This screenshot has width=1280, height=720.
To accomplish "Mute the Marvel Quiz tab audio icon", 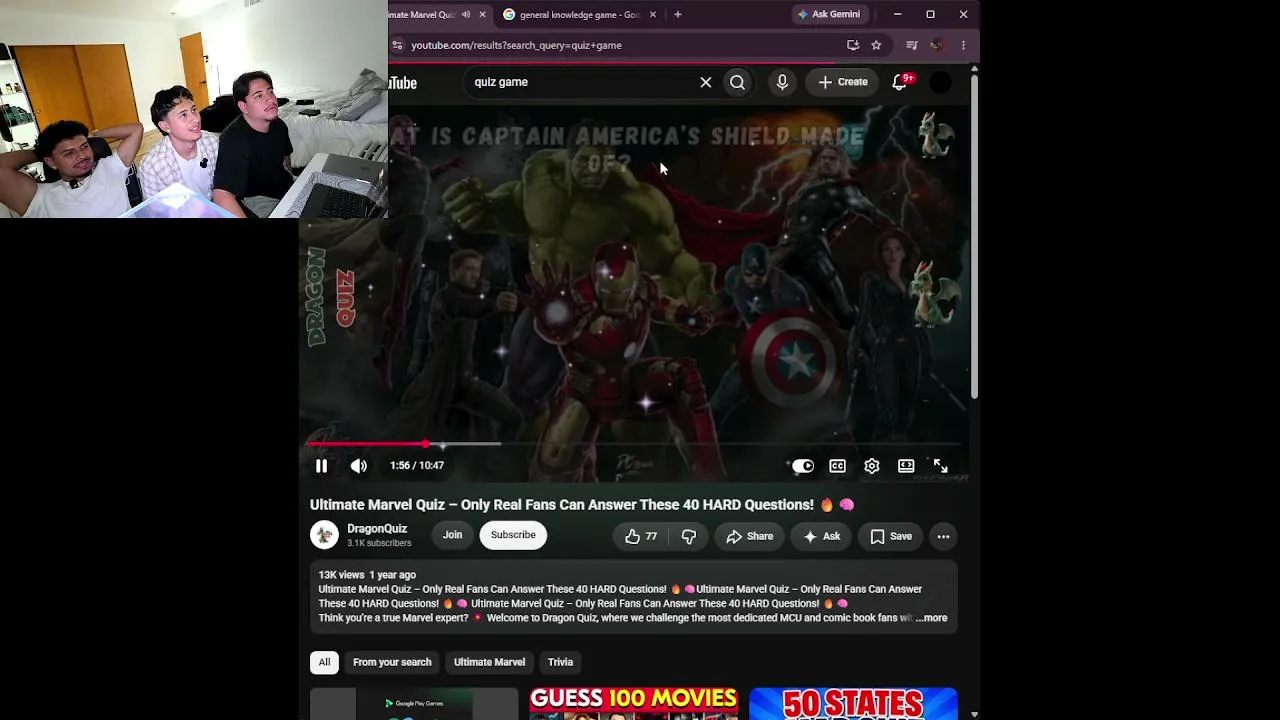I will click(465, 15).
